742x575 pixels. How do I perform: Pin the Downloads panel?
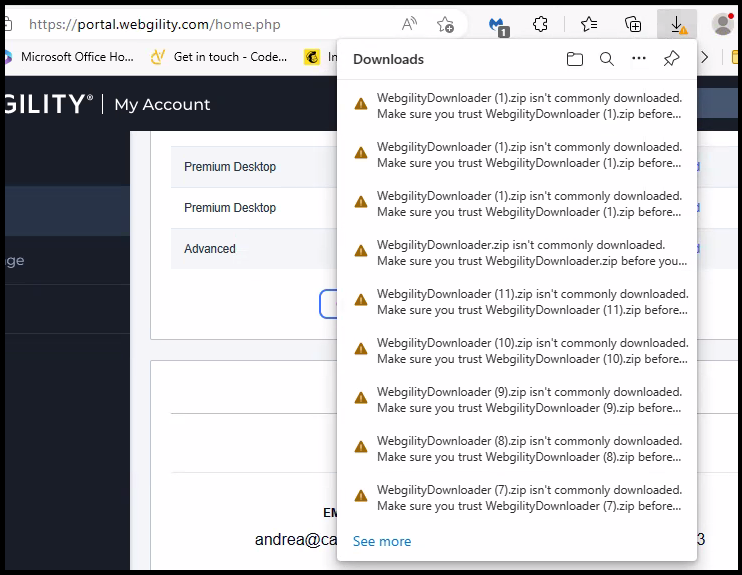(x=672, y=59)
